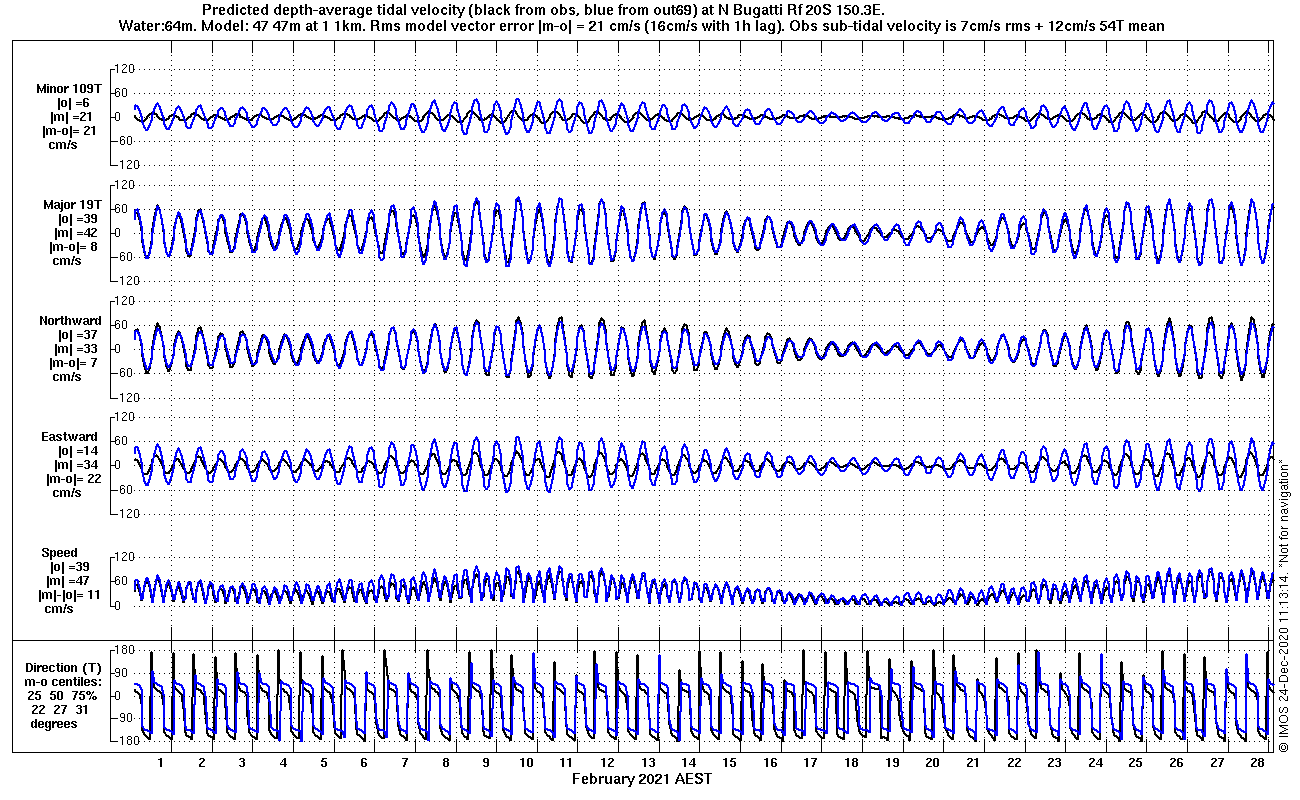Viewport: 1300px width, 800px height.
Task: Click day 2 on the date axis
Action: [201, 763]
